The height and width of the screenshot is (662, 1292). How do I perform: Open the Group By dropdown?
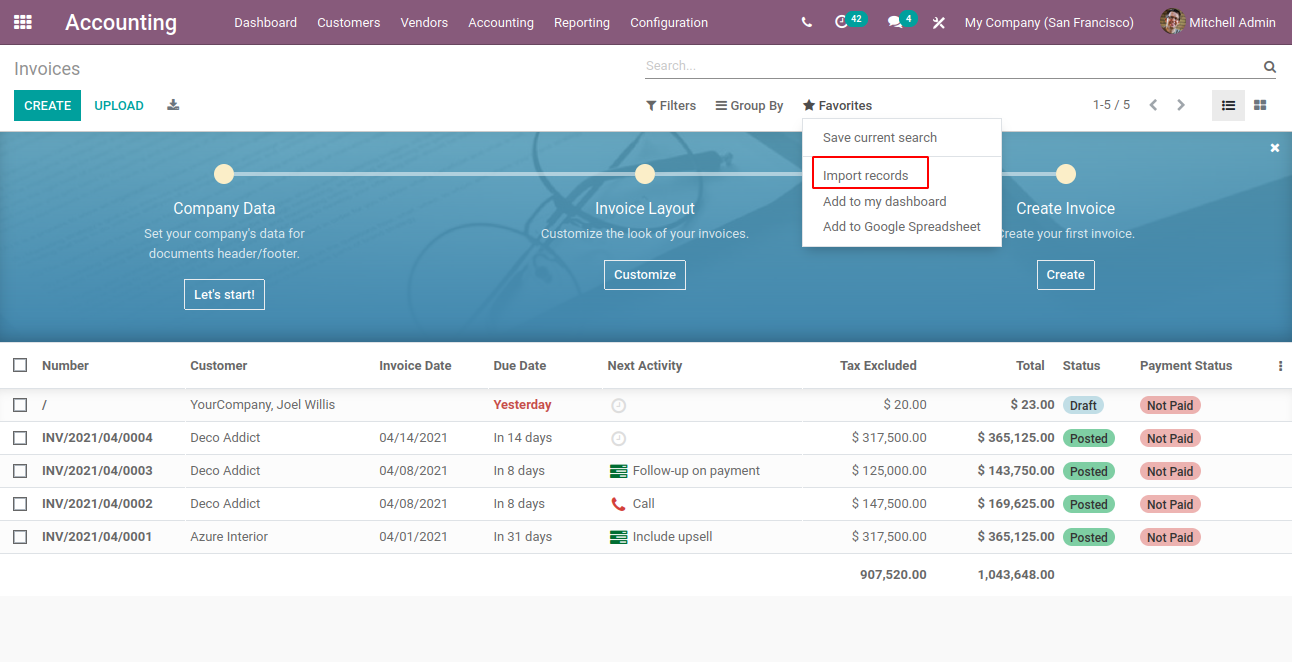pos(750,105)
